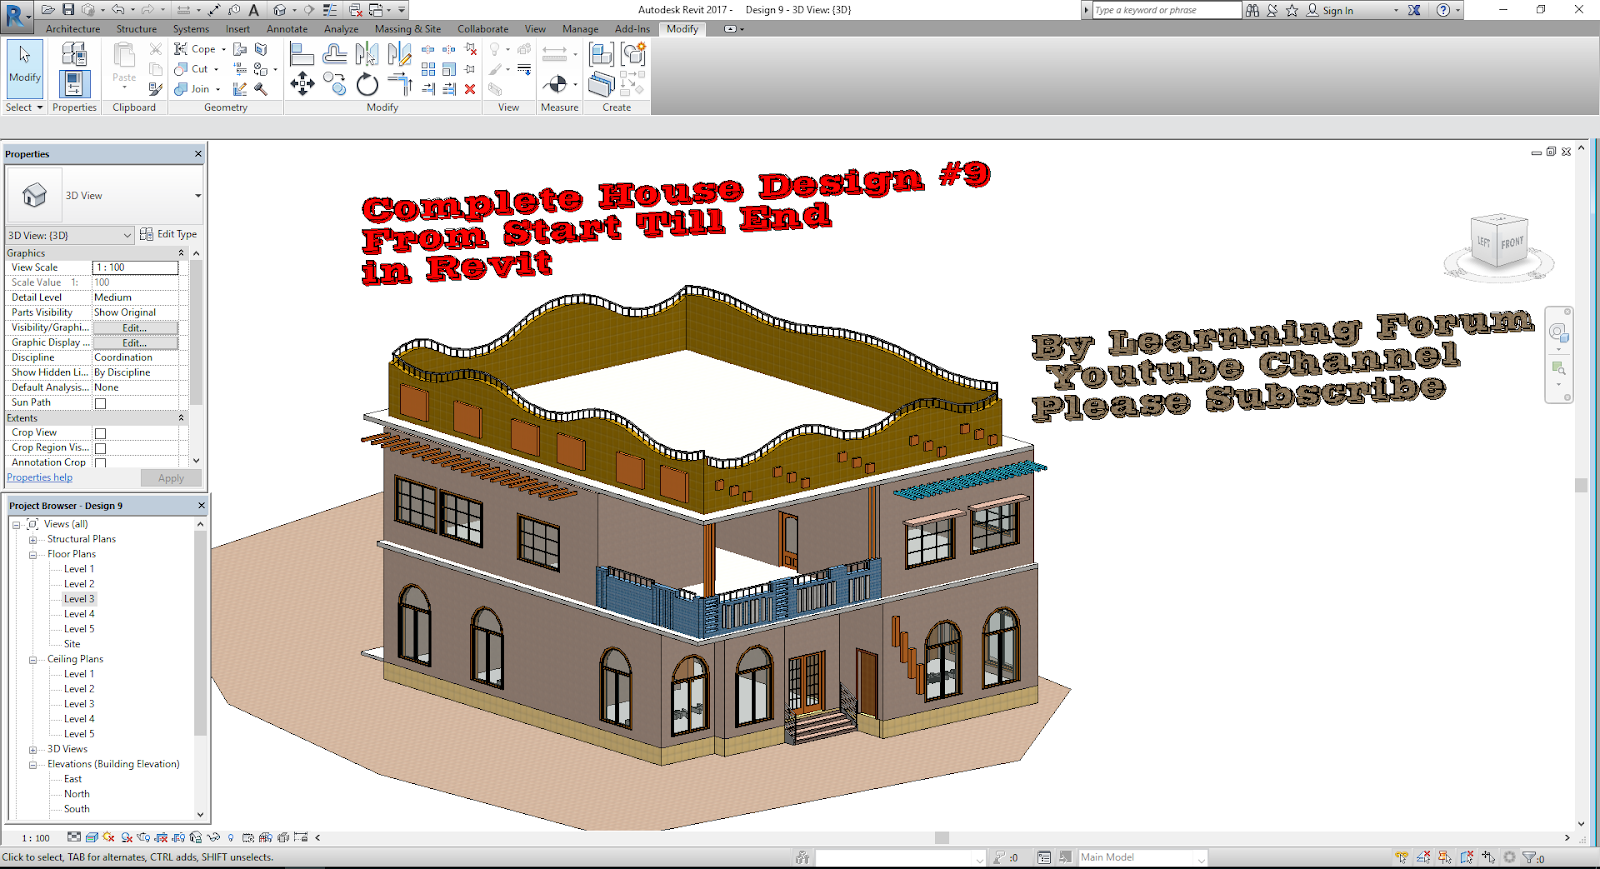This screenshot has height=869, width=1600.
Task: Click the Properties help link
Action: coord(40,478)
